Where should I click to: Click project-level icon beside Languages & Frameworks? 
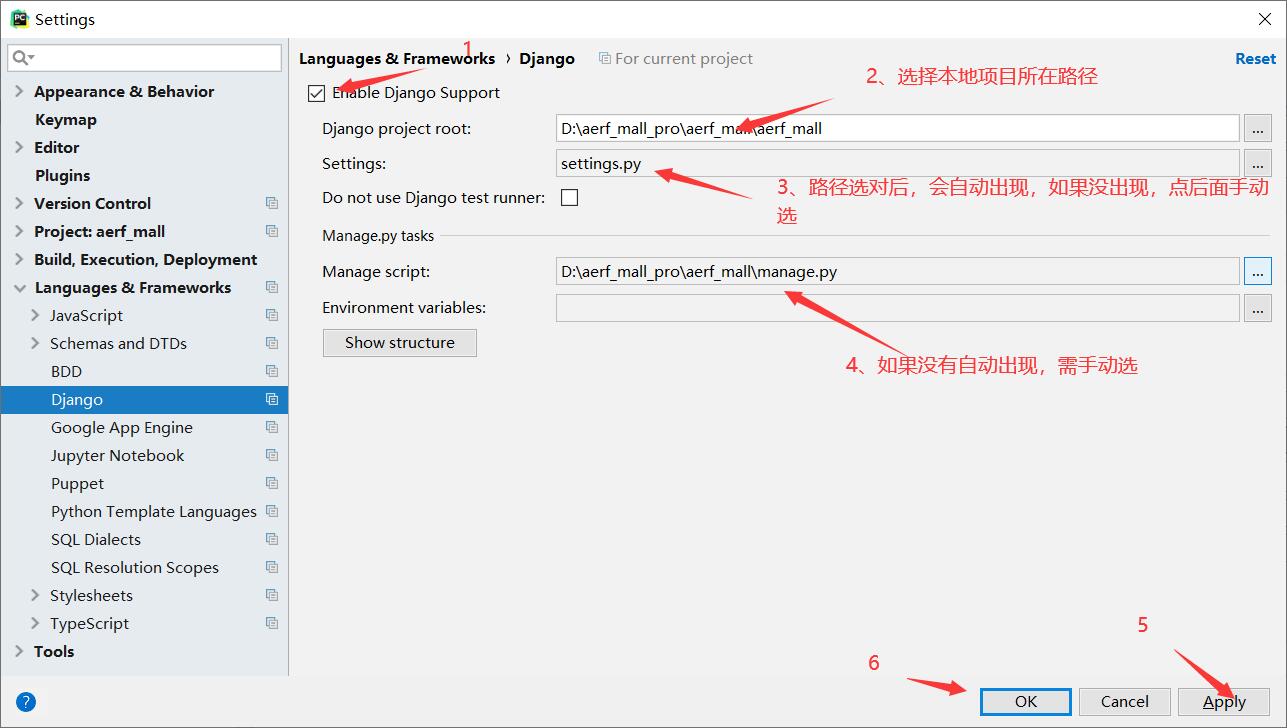(271, 287)
